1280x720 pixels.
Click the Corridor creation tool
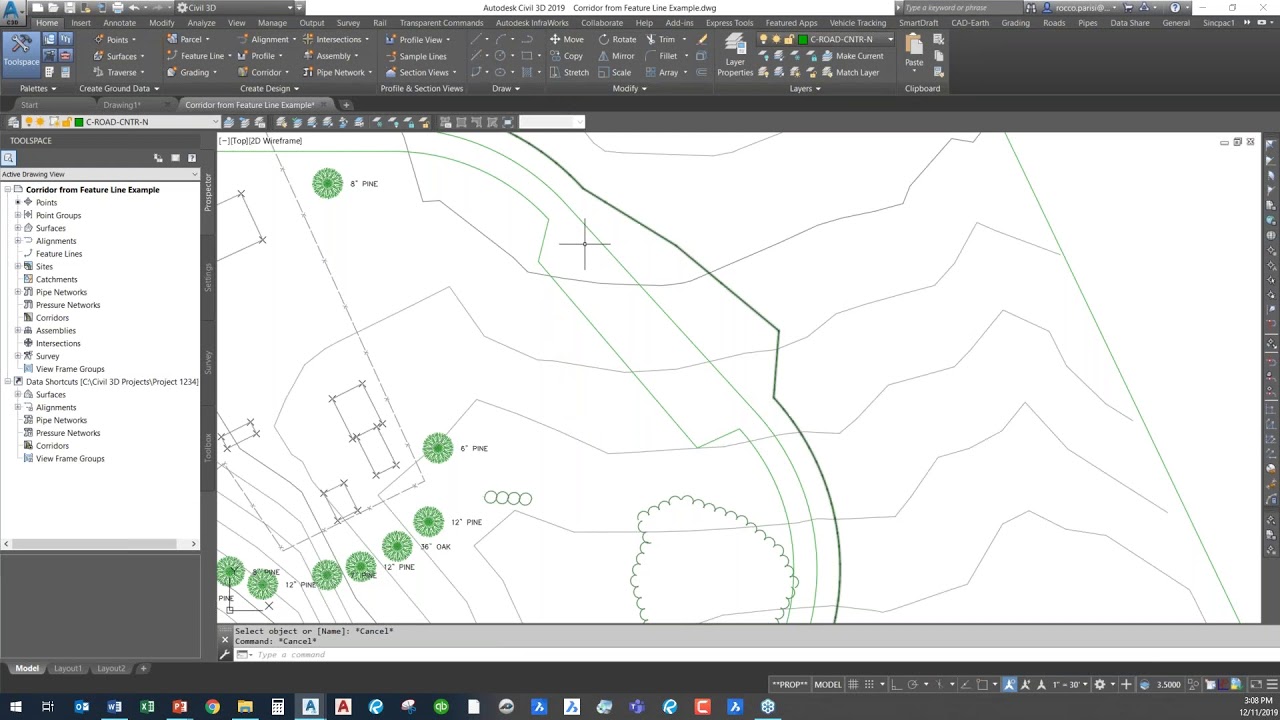point(265,72)
